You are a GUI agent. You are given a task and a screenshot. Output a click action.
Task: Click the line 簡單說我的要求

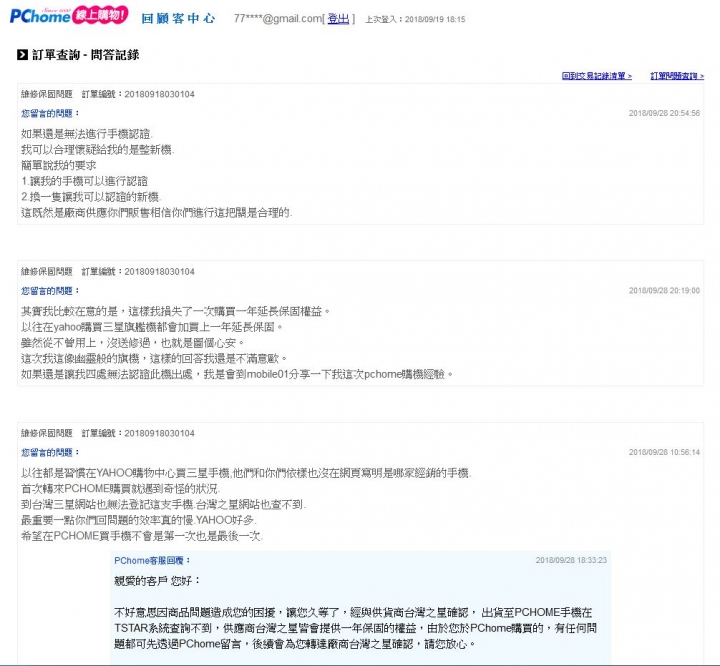point(59,165)
